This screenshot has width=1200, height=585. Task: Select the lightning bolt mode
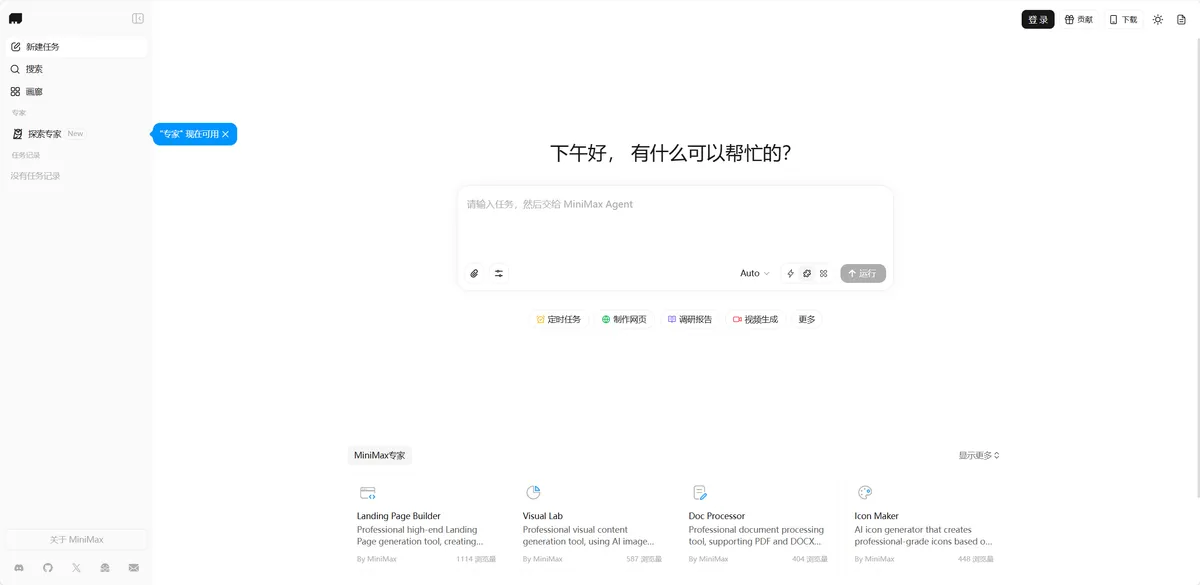(790, 273)
